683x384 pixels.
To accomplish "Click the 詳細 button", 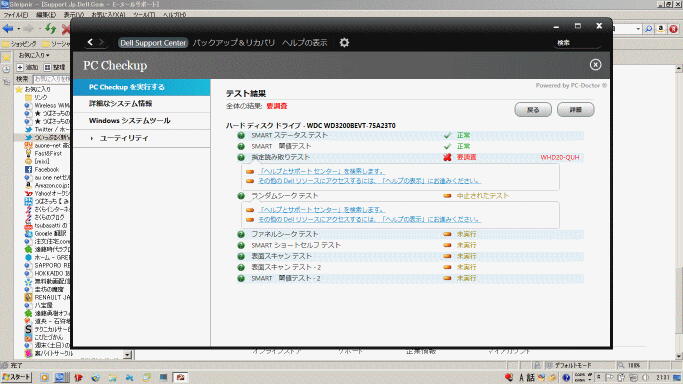I will point(575,110).
